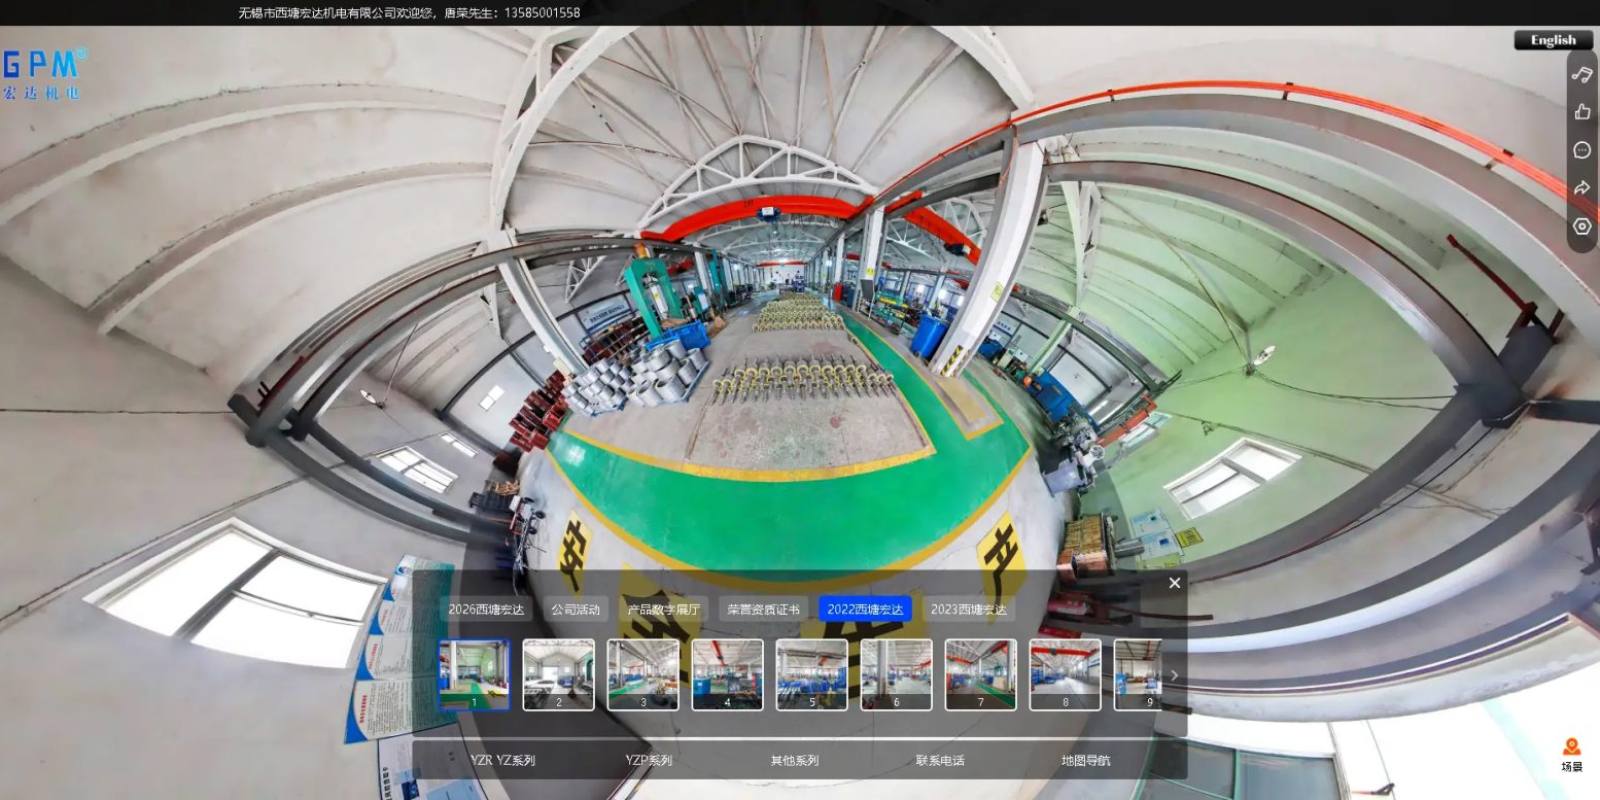1600x800 pixels.
Task: Select the 2022西塘宏达 tab
Action: [x=865, y=609]
